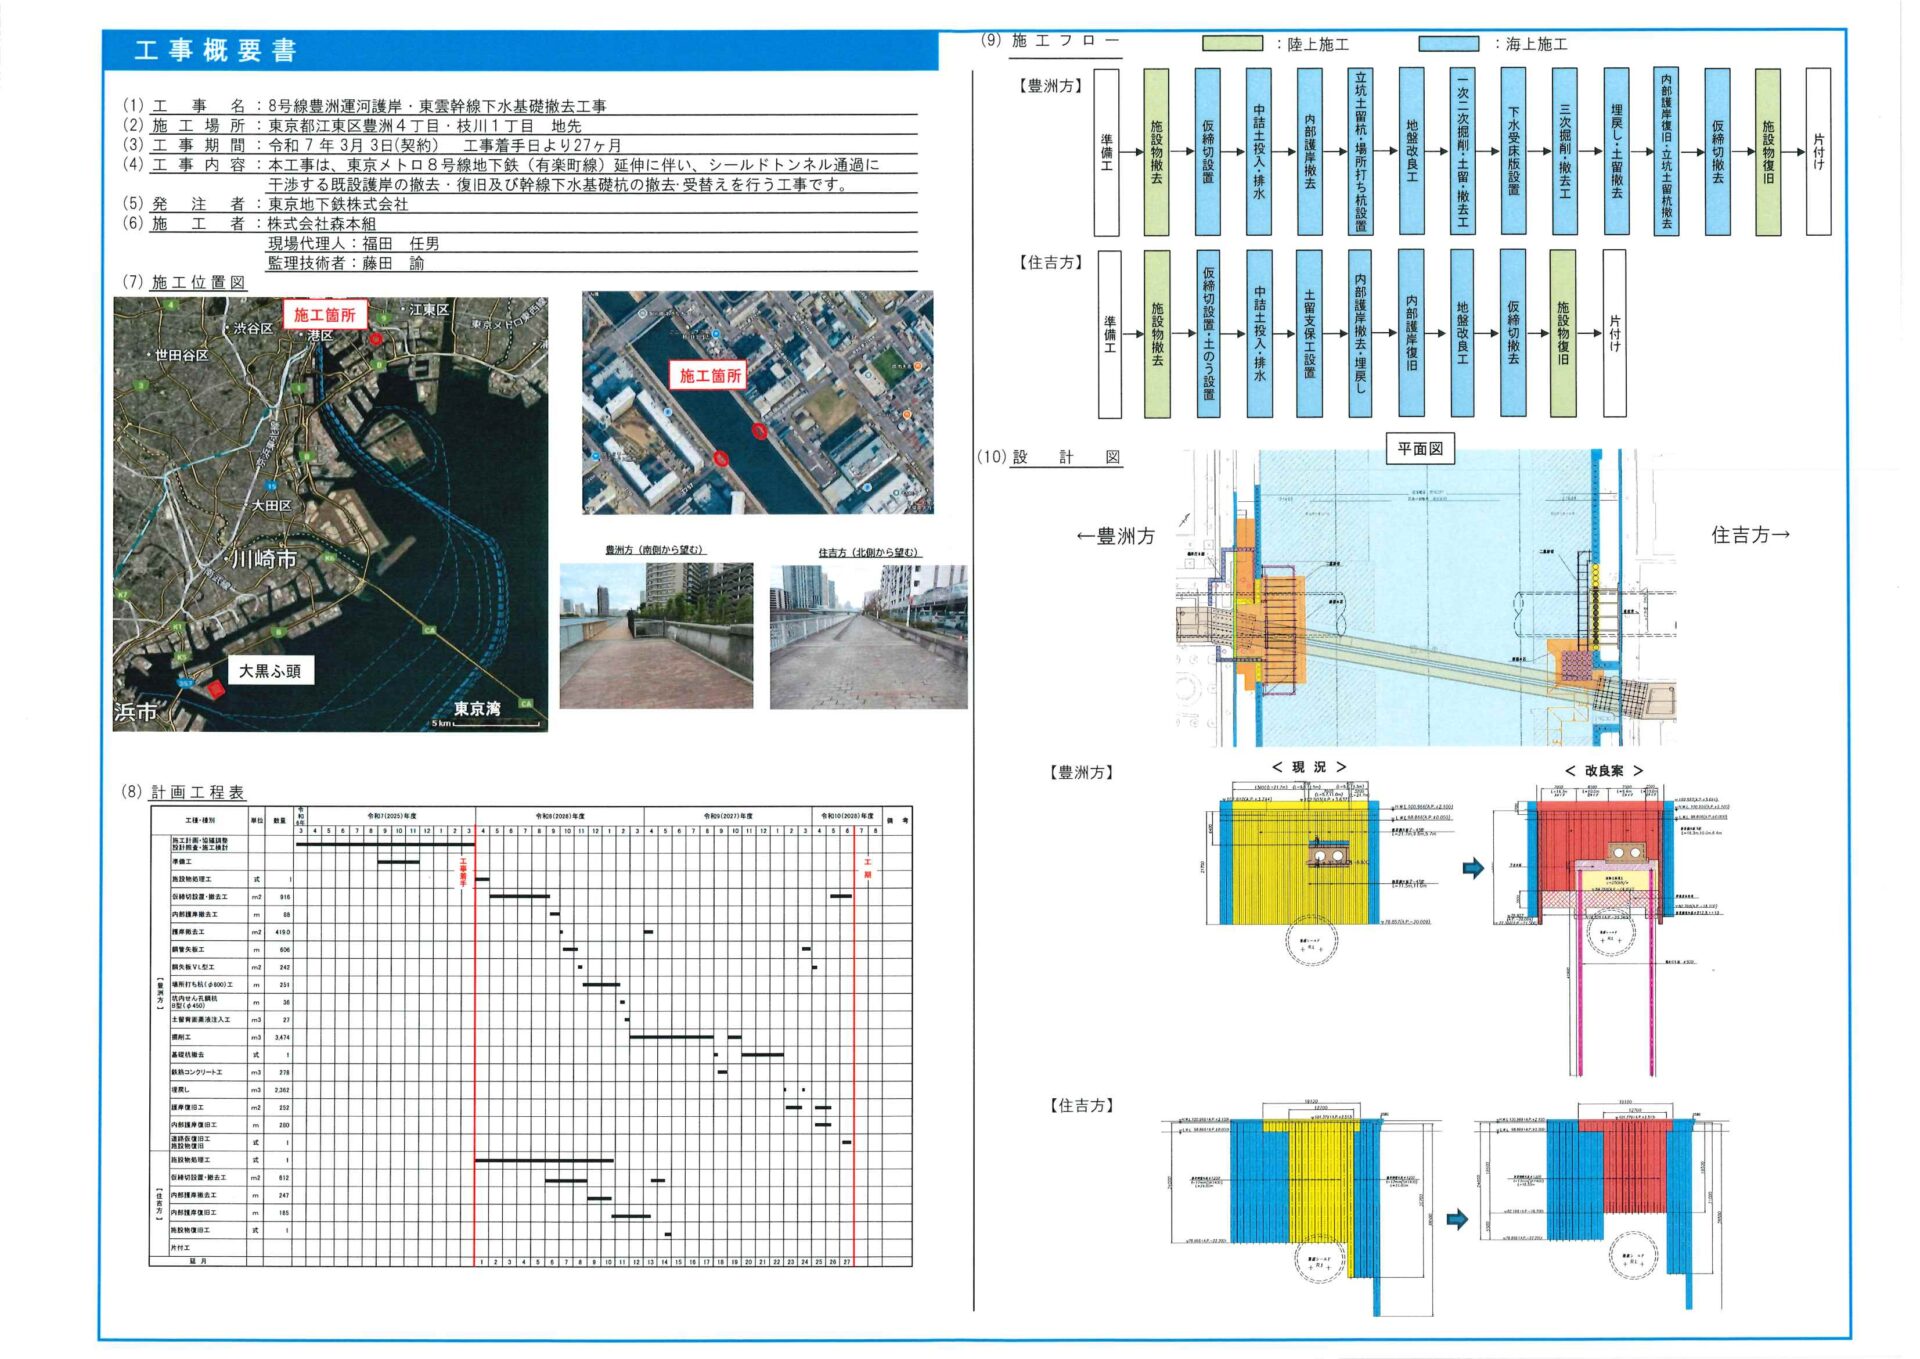Click the caption 豊洲方(南側から望む)
The height and width of the screenshot is (1359, 1920).
click(x=655, y=550)
